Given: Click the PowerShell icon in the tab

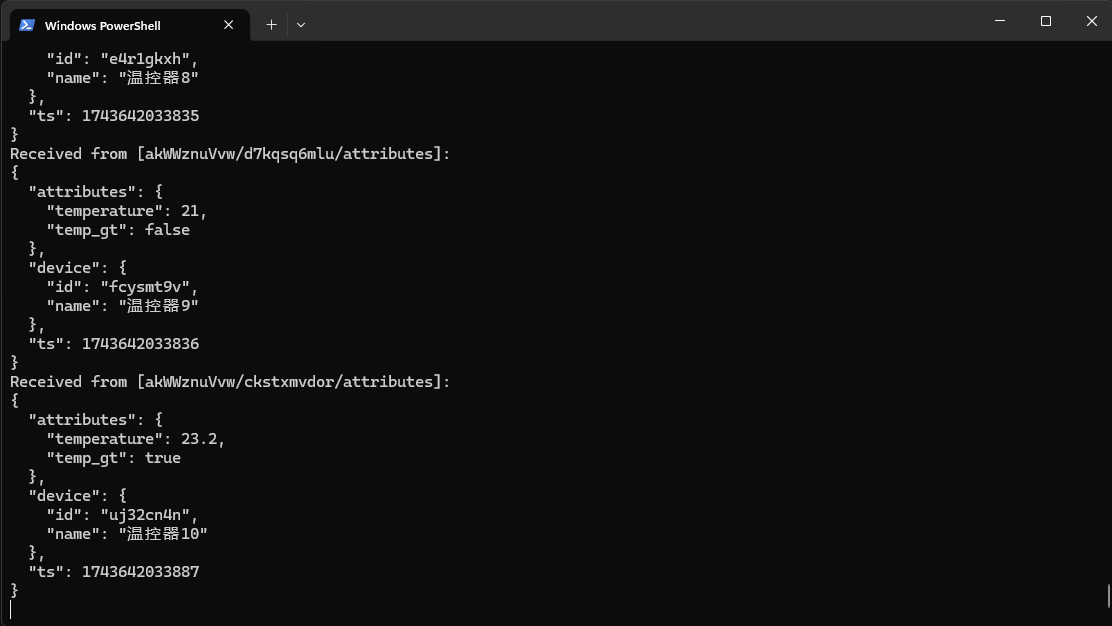Looking at the screenshot, I should (x=27, y=25).
